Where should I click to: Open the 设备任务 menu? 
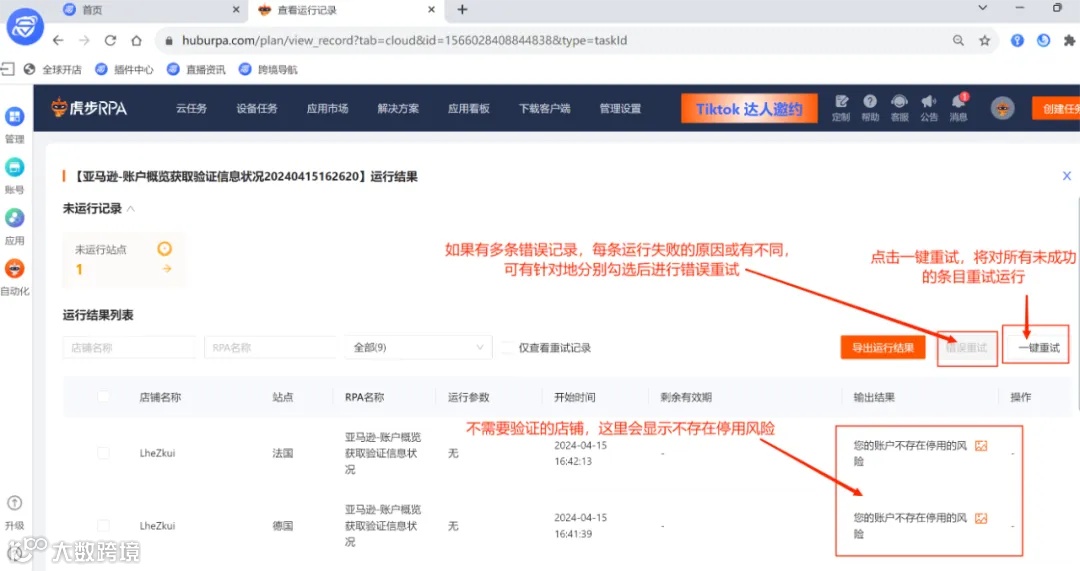(x=256, y=108)
